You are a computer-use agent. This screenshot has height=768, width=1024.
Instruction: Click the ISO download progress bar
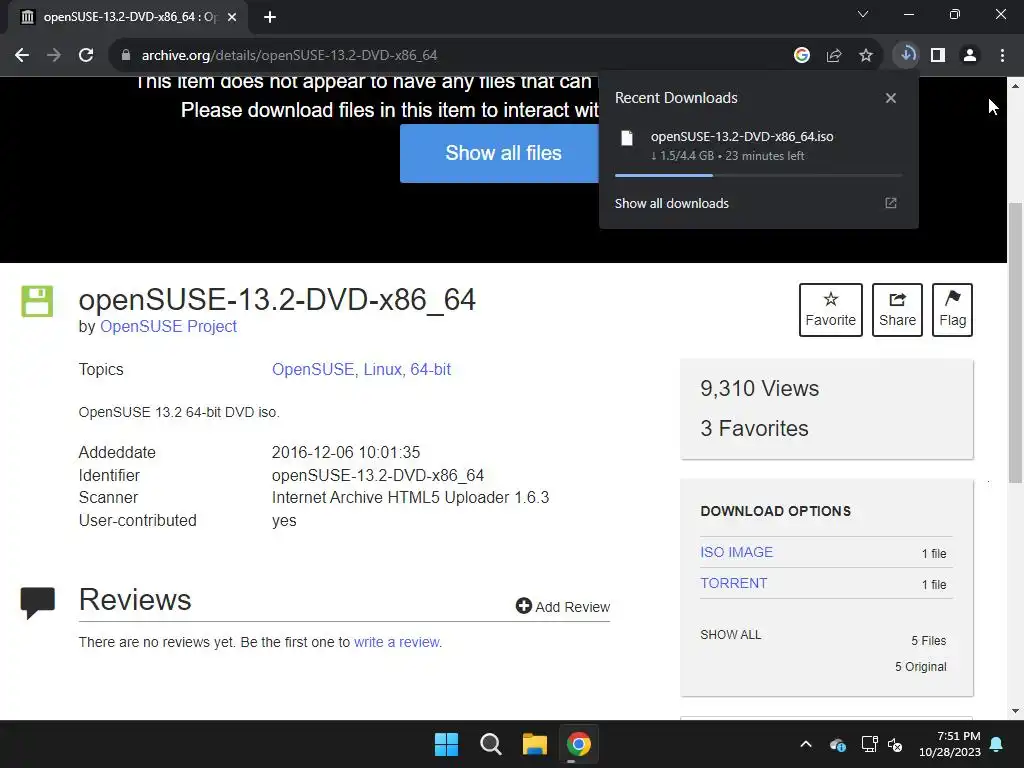tap(758, 175)
